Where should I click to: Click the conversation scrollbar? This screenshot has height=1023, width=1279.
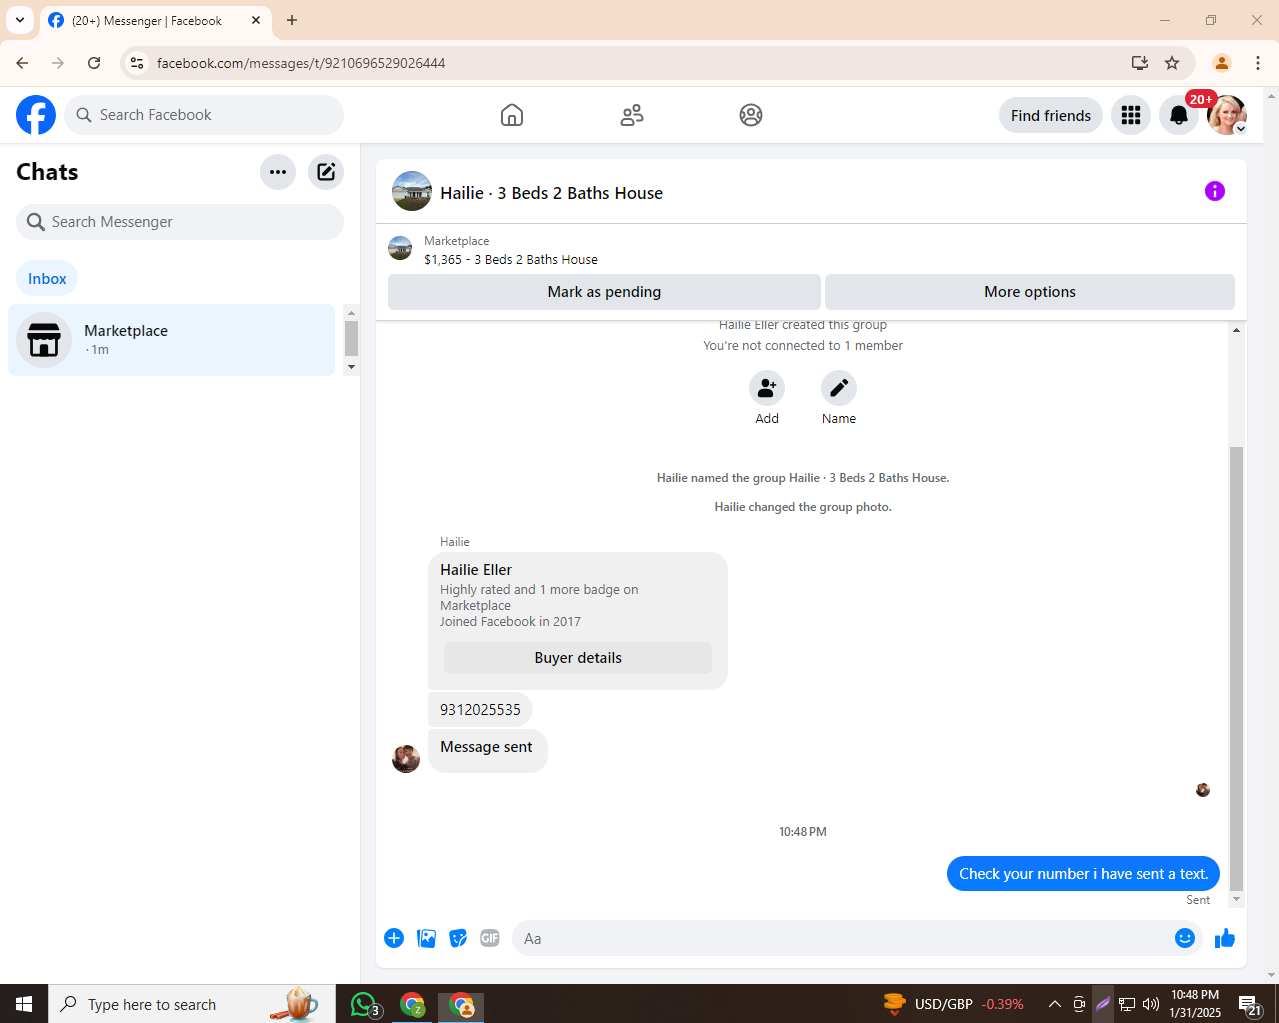(x=1236, y=668)
